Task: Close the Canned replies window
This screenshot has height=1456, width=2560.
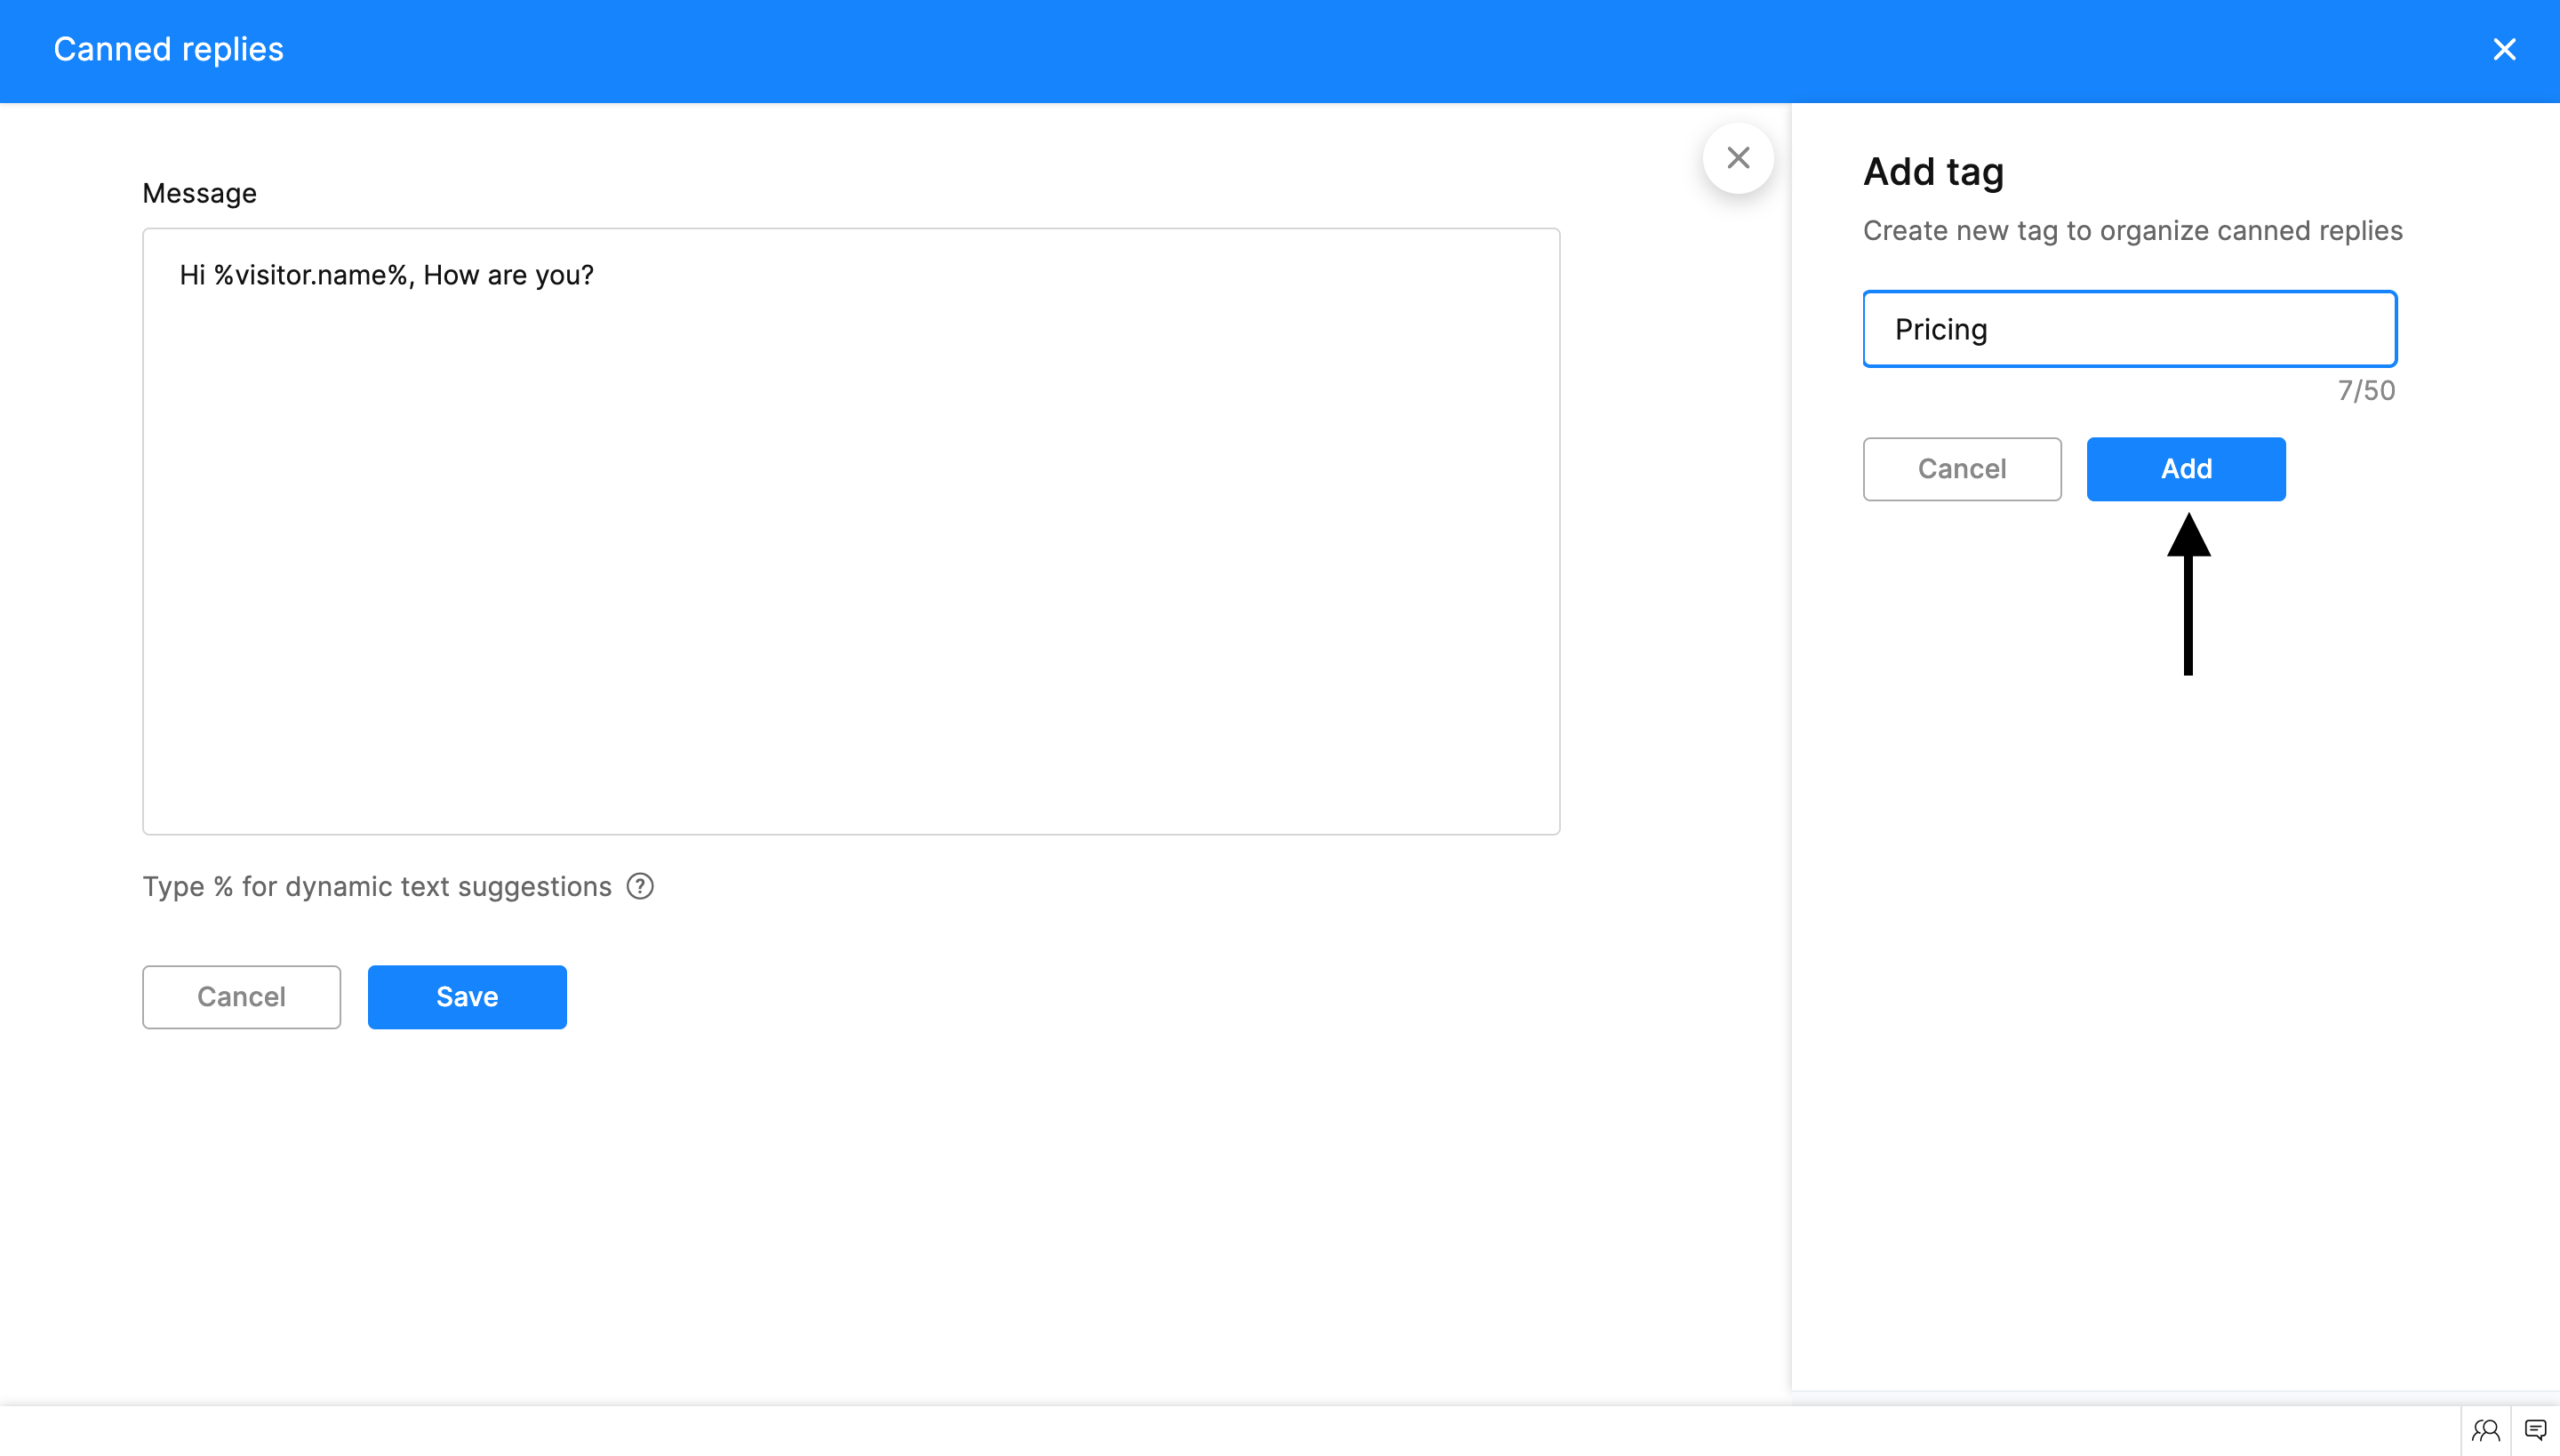Action: pos(2504,49)
